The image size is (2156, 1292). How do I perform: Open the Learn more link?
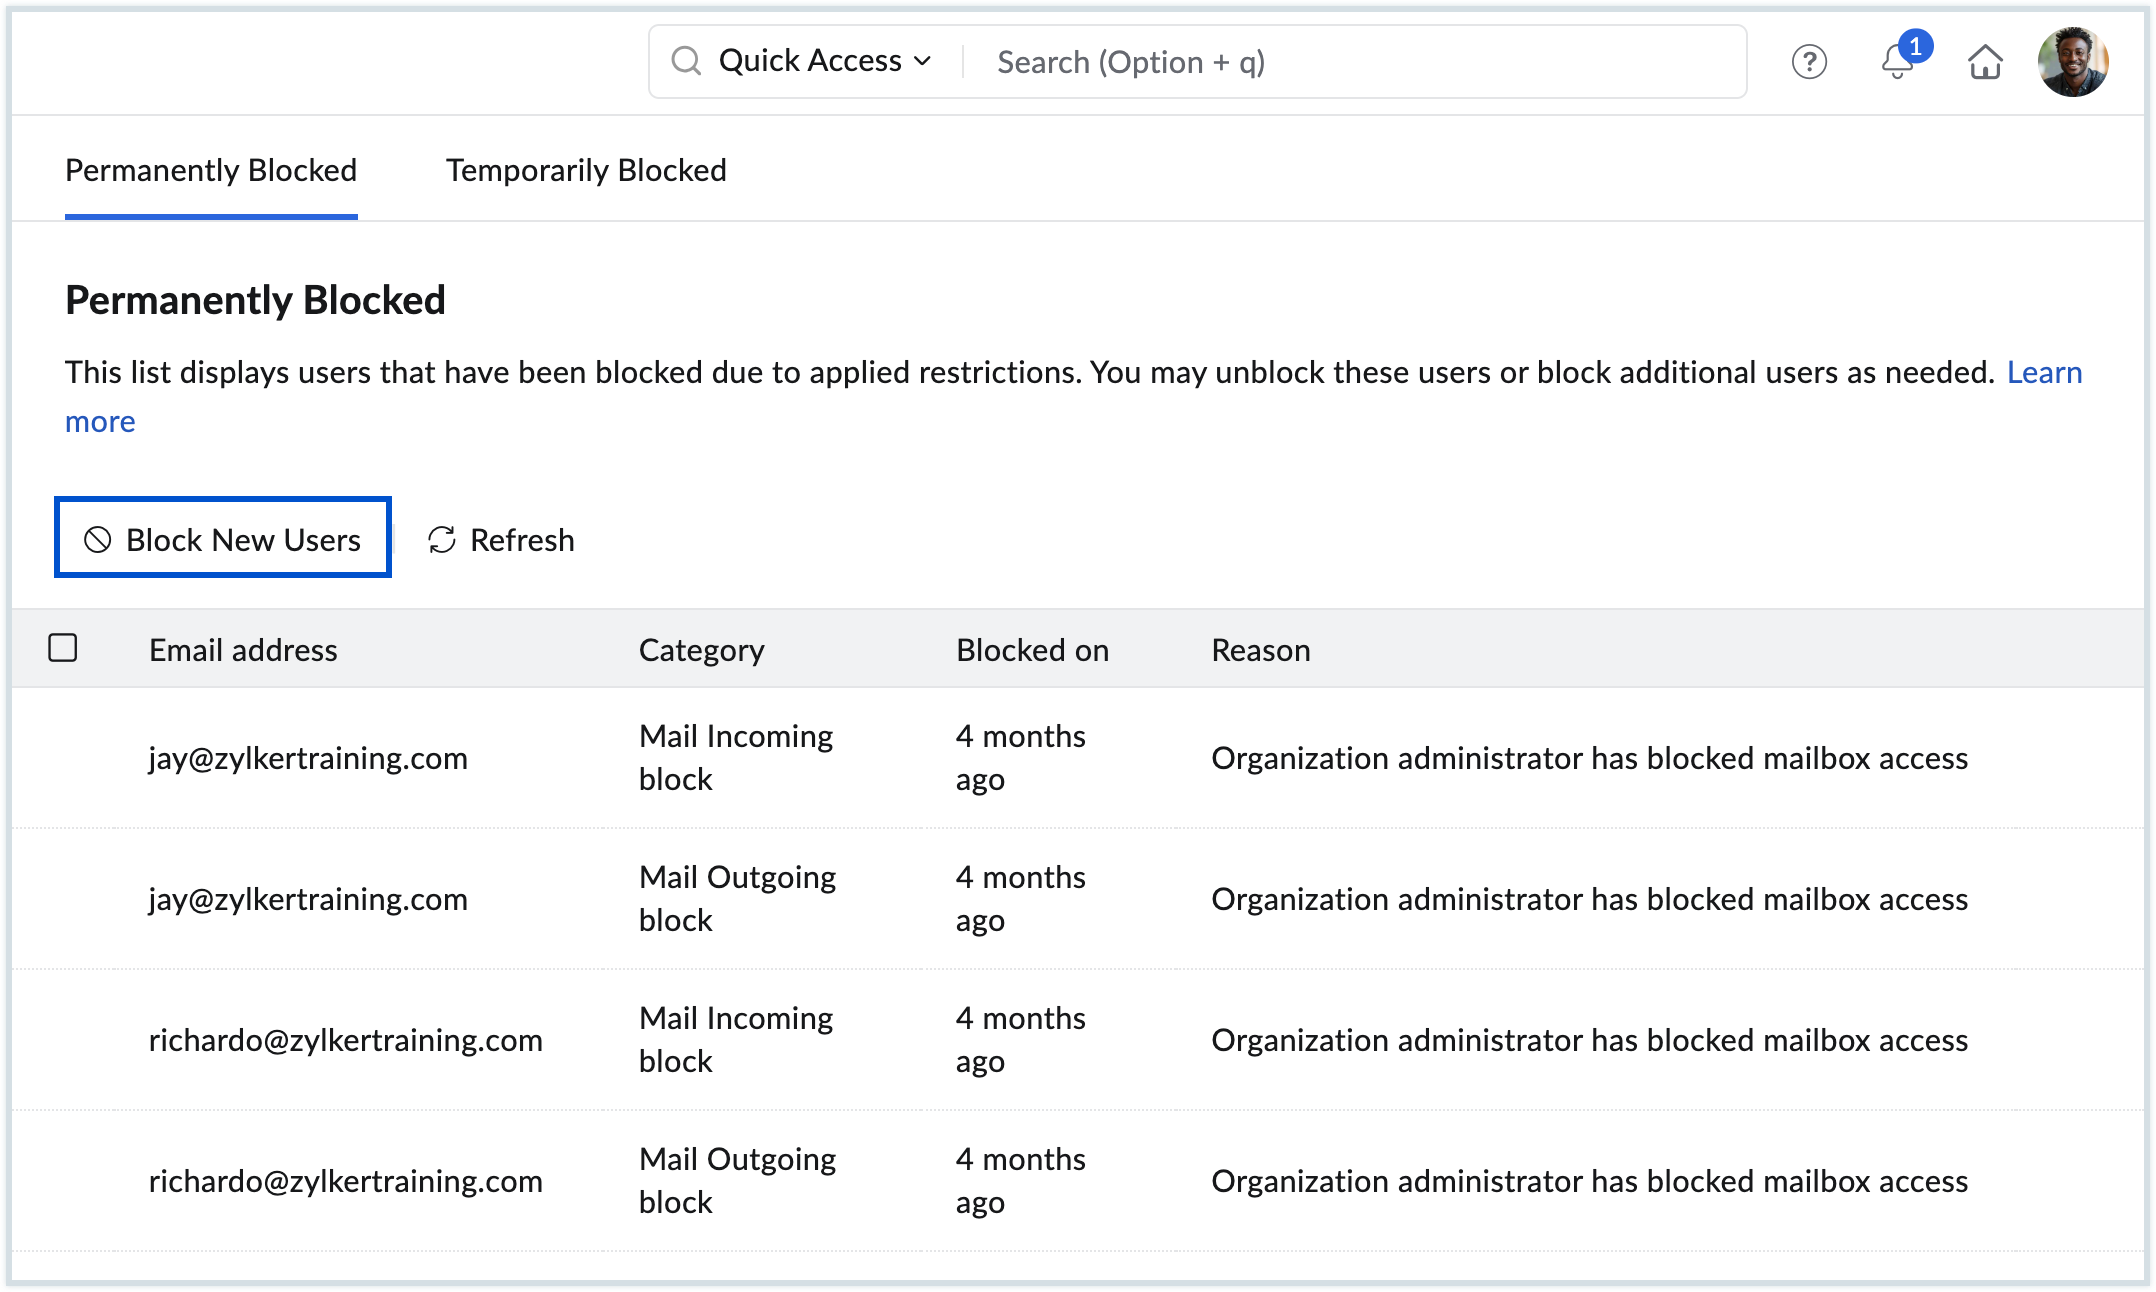2044,372
